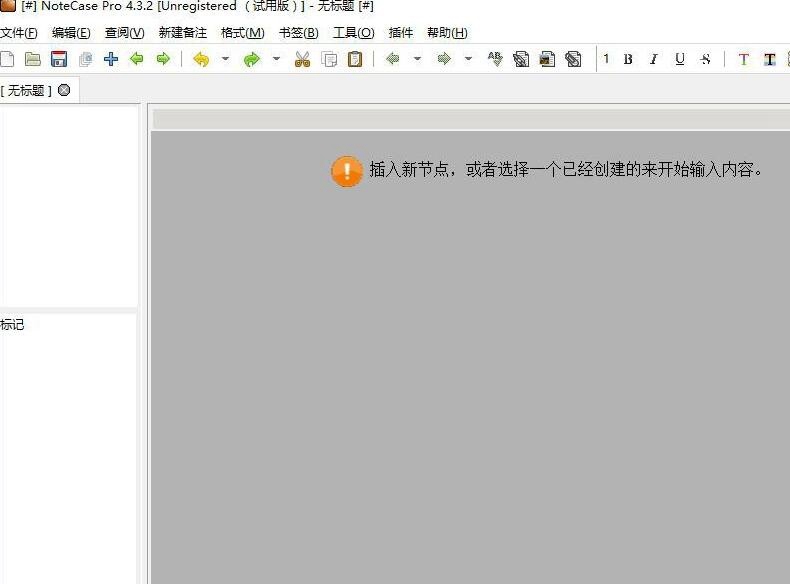
Task: Set text background color with highlighted T
Action: tap(769, 59)
